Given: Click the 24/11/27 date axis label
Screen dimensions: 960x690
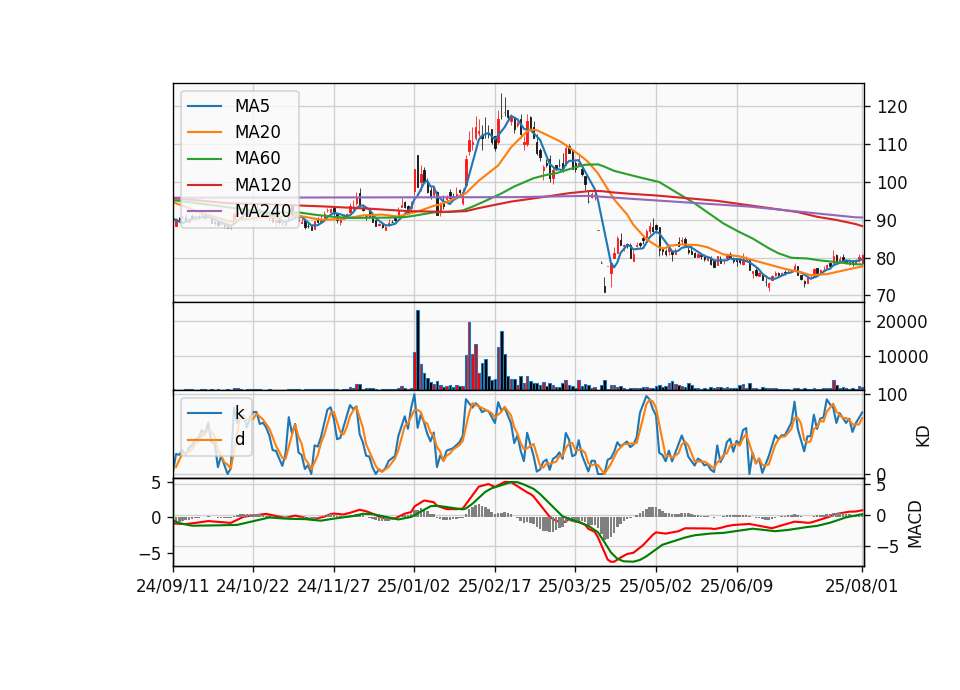Looking at the screenshot, I should point(334,586).
